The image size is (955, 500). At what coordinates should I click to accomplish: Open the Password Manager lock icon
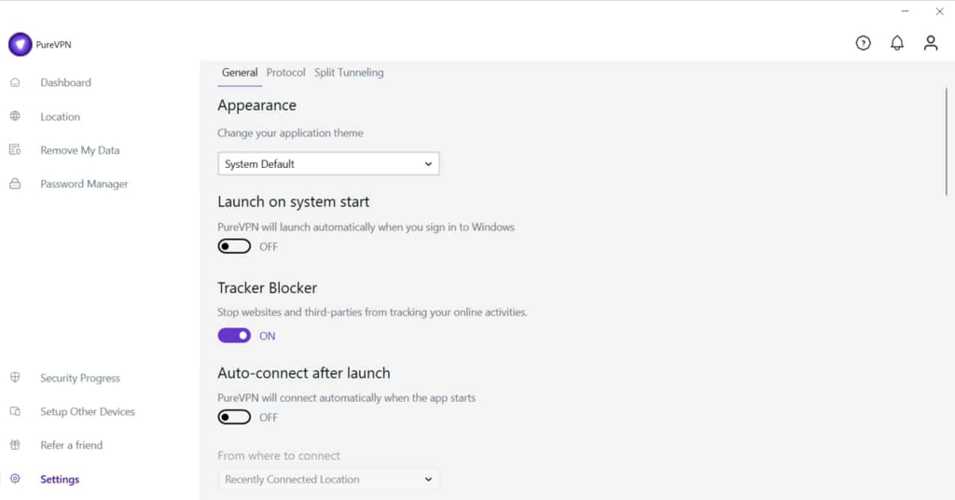coord(15,183)
